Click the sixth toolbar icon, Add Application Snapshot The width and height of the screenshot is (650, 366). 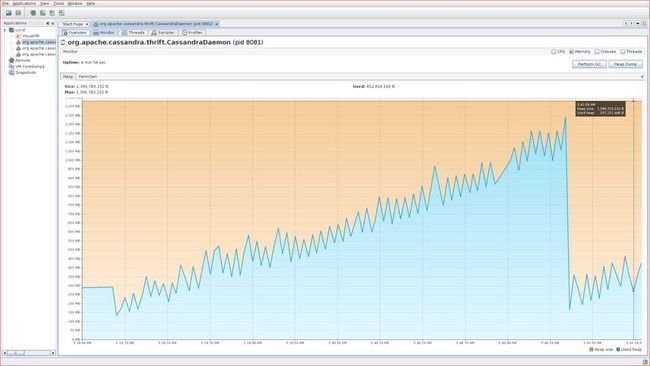coord(61,13)
